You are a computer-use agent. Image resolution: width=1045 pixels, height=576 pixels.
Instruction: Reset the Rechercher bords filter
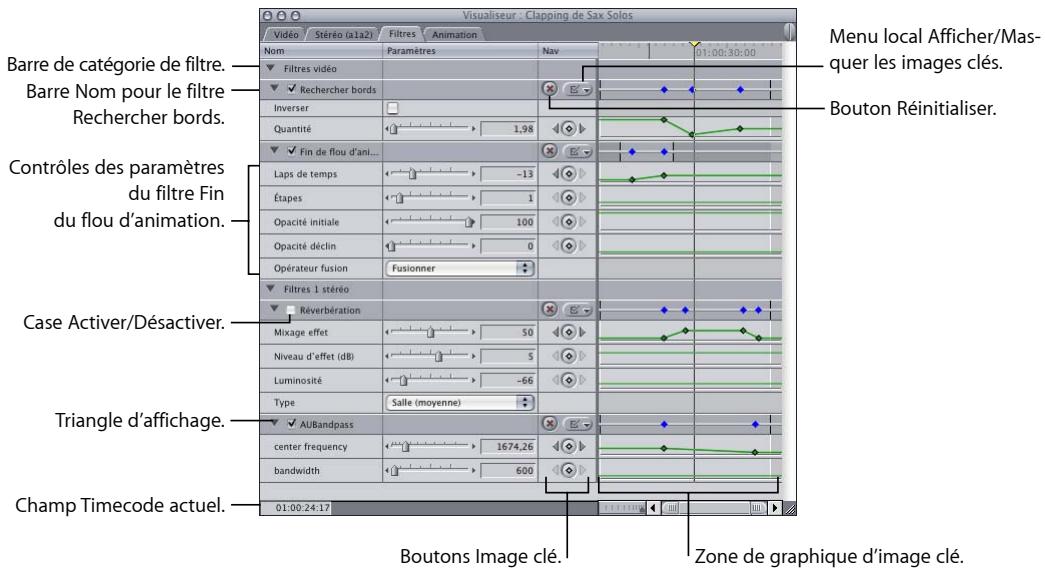pyautogui.click(x=549, y=89)
